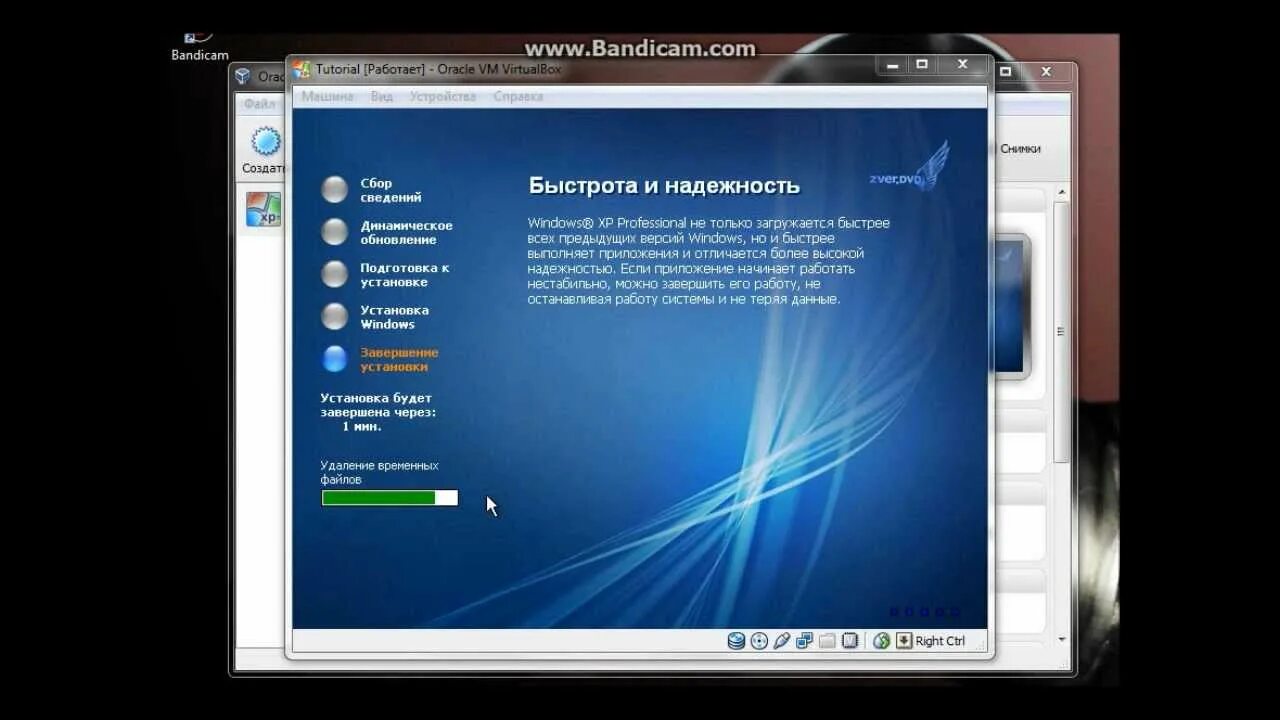Close the Tutorial VM window
1280x720 pixels.
click(962, 65)
